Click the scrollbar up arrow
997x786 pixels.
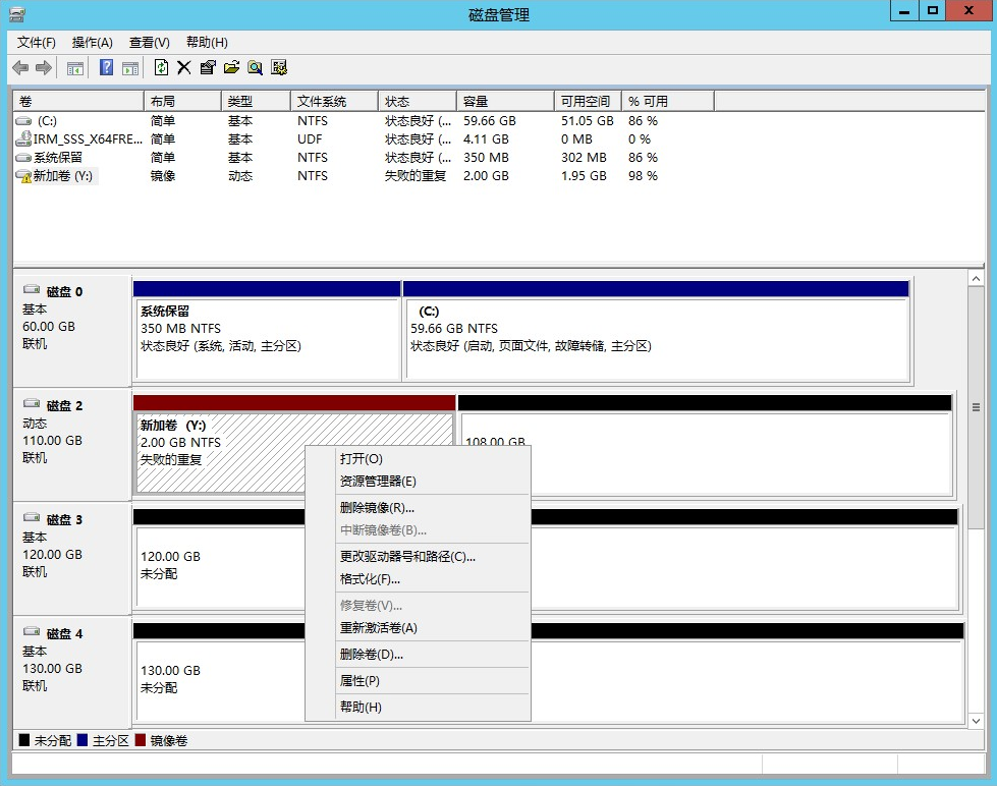tap(976, 279)
